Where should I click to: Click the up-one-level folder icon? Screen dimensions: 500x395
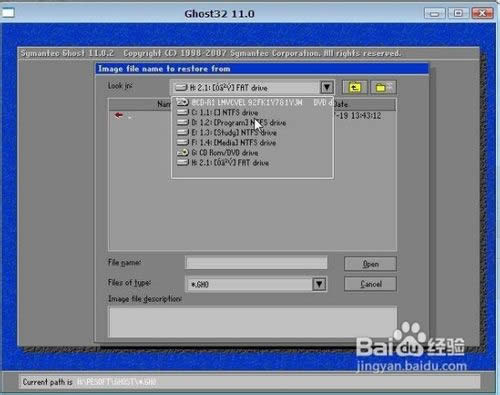coord(355,87)
